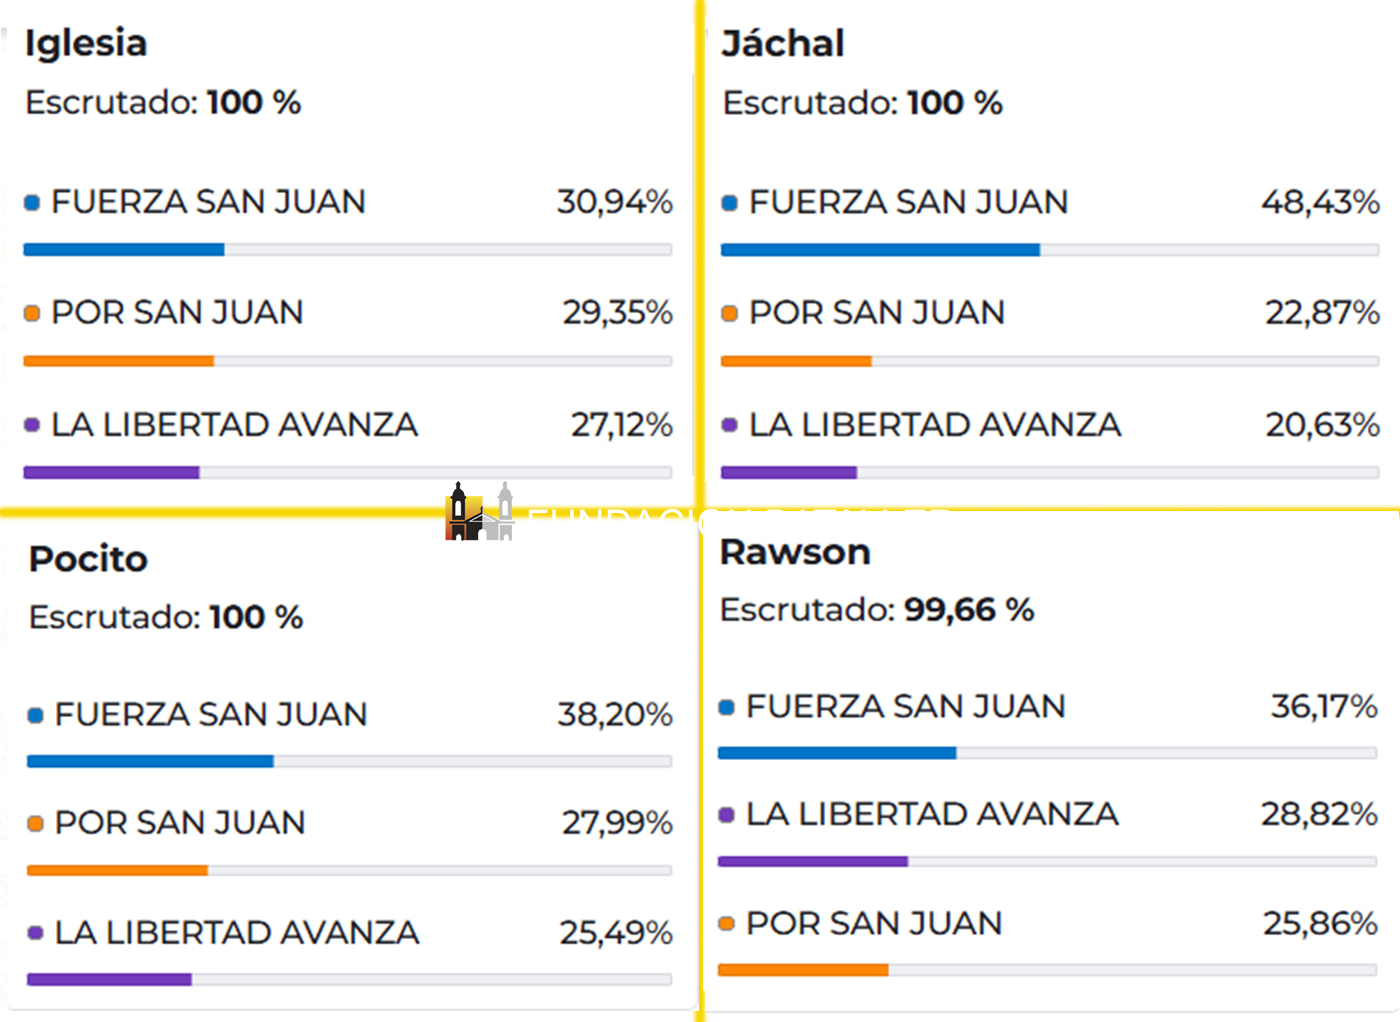Viewport: 1400px width, 1022px height.
Task: Select the Jáchal department heading
Action: click(x=783, y=44)
